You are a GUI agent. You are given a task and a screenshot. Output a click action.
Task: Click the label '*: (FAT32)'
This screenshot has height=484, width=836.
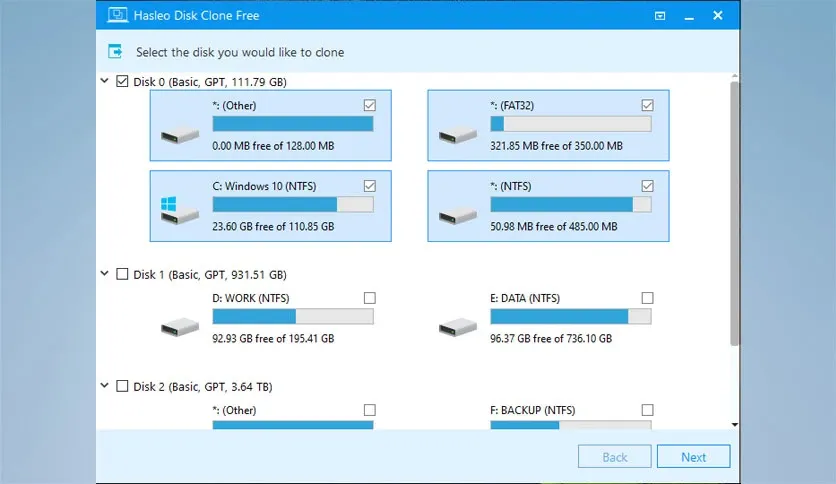point(512,106)
